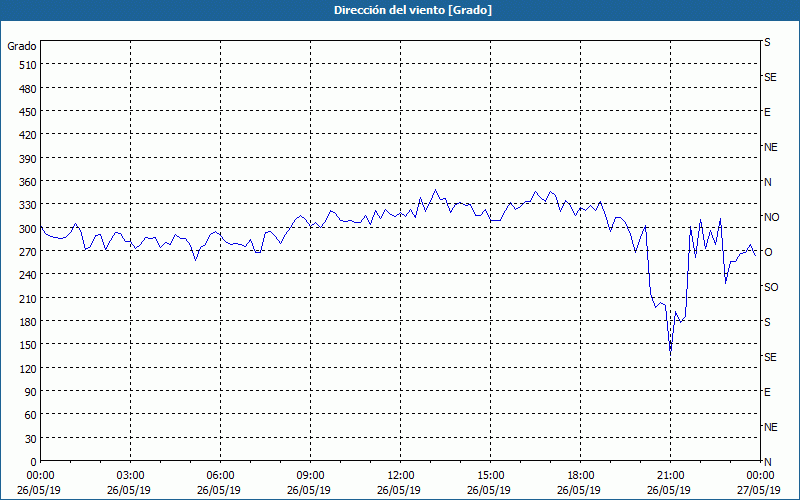This screenshot has height=500, width=800.
Task: Click the 360 y-axis value
Action: point(28,182)
